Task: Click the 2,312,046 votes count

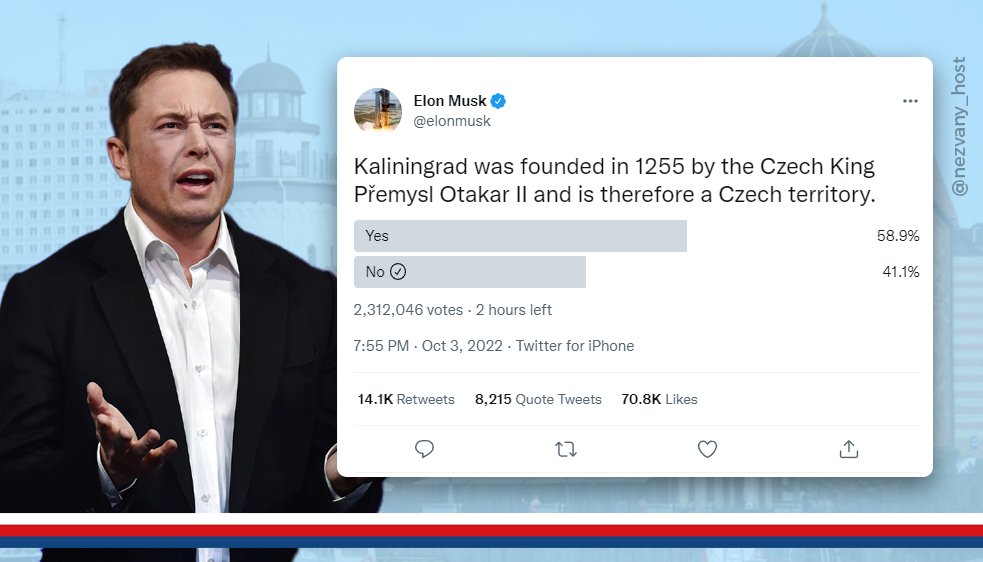Action: click(x=409, y=310)
